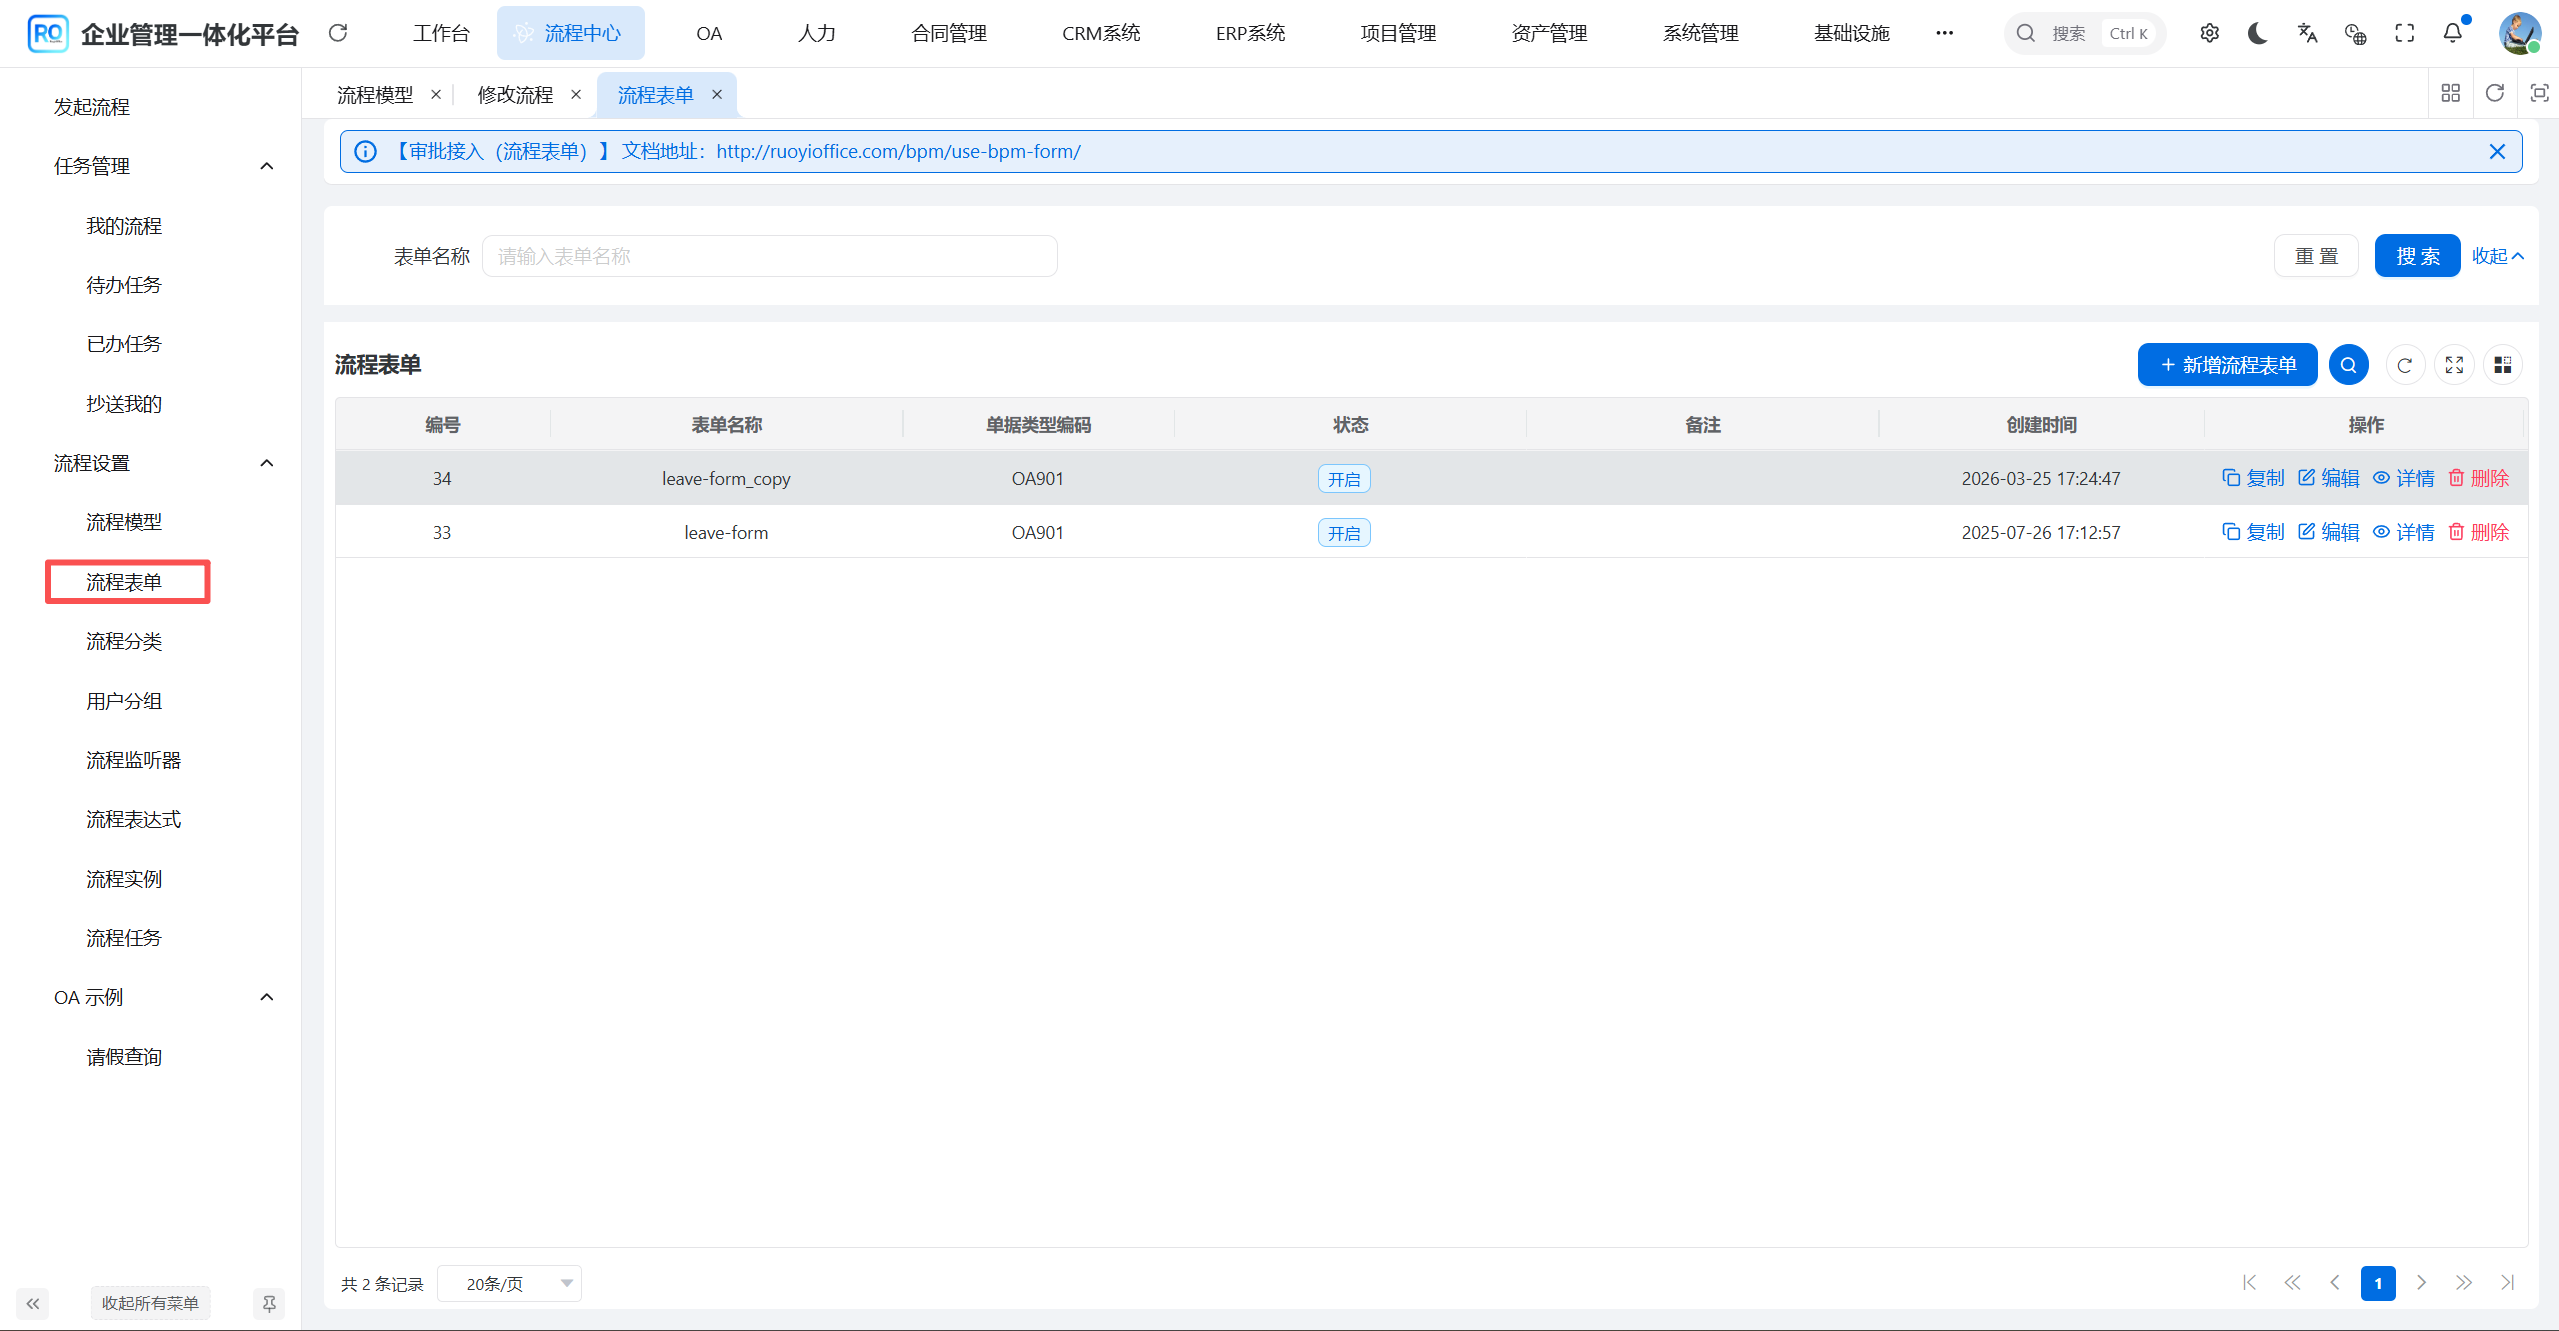
Task: Switch to the 修改流程 tab
Action: (x=515, y=95)
